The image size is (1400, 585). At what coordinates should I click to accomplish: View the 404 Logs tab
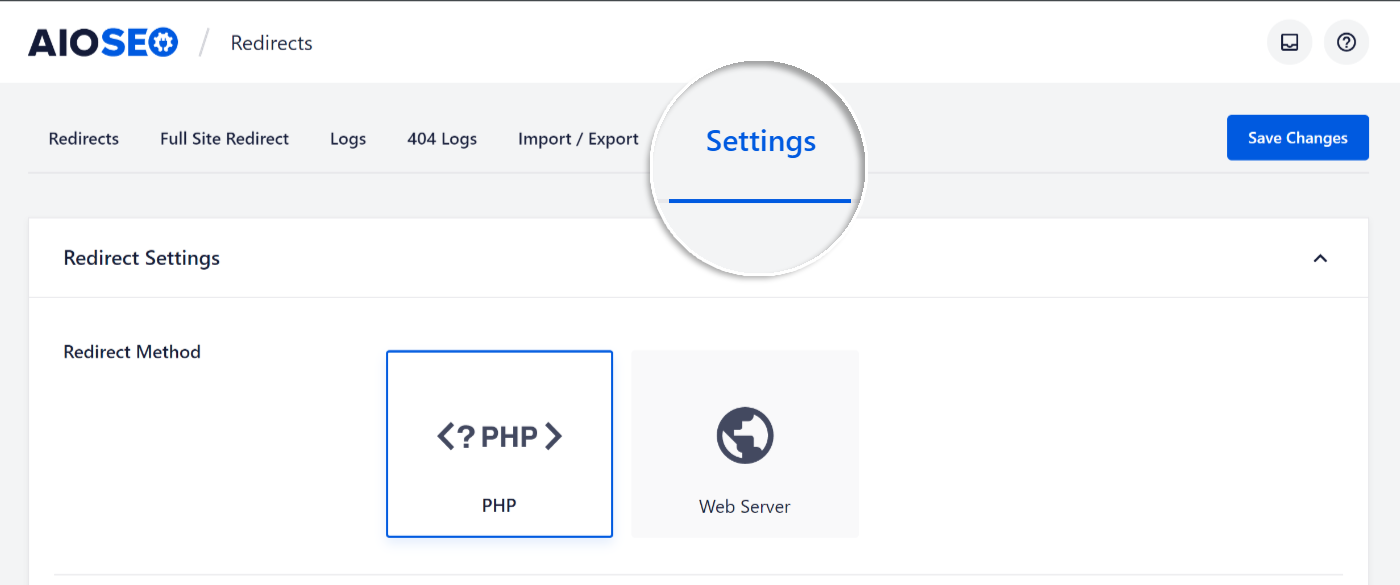[x=442, y=139]
